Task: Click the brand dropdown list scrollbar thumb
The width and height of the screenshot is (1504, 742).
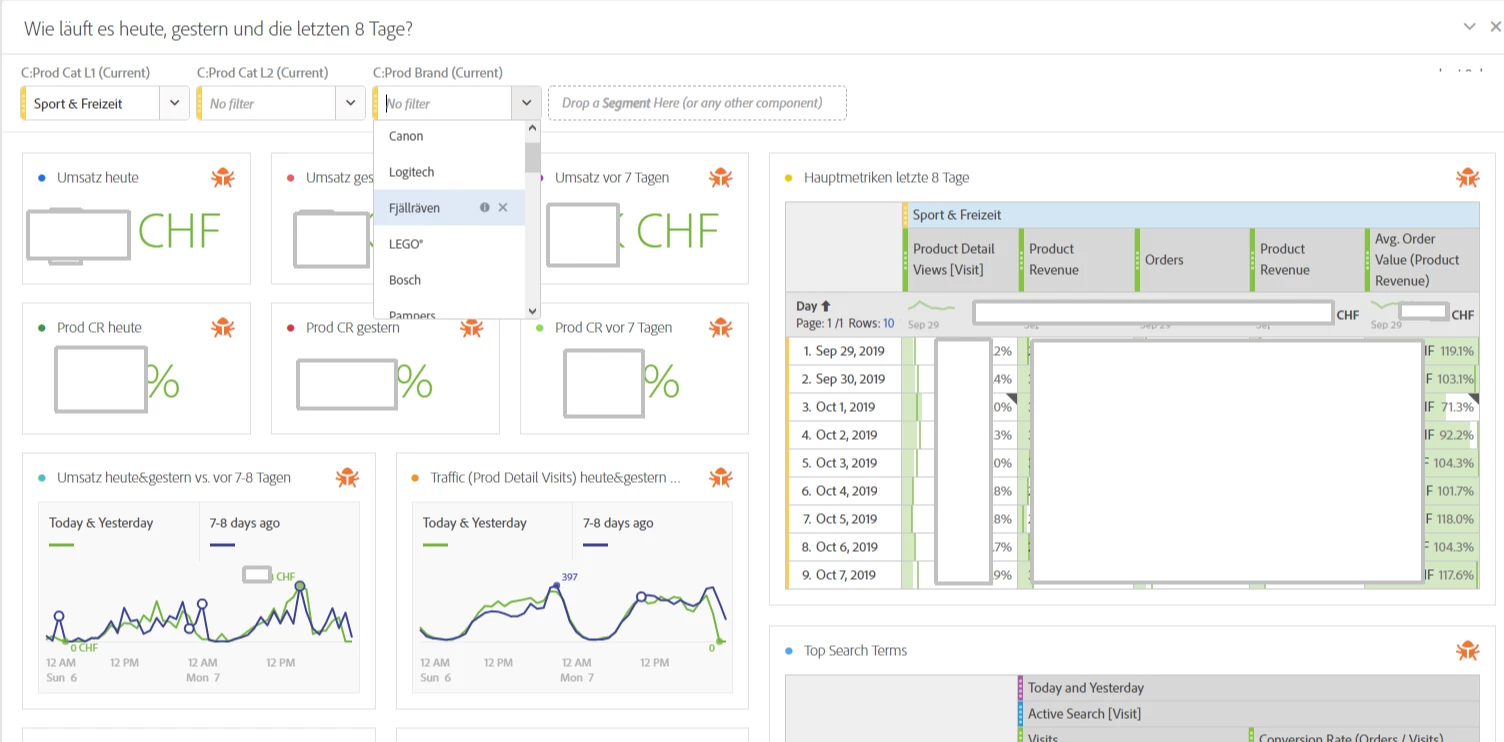Action: (x=532, y=158)
